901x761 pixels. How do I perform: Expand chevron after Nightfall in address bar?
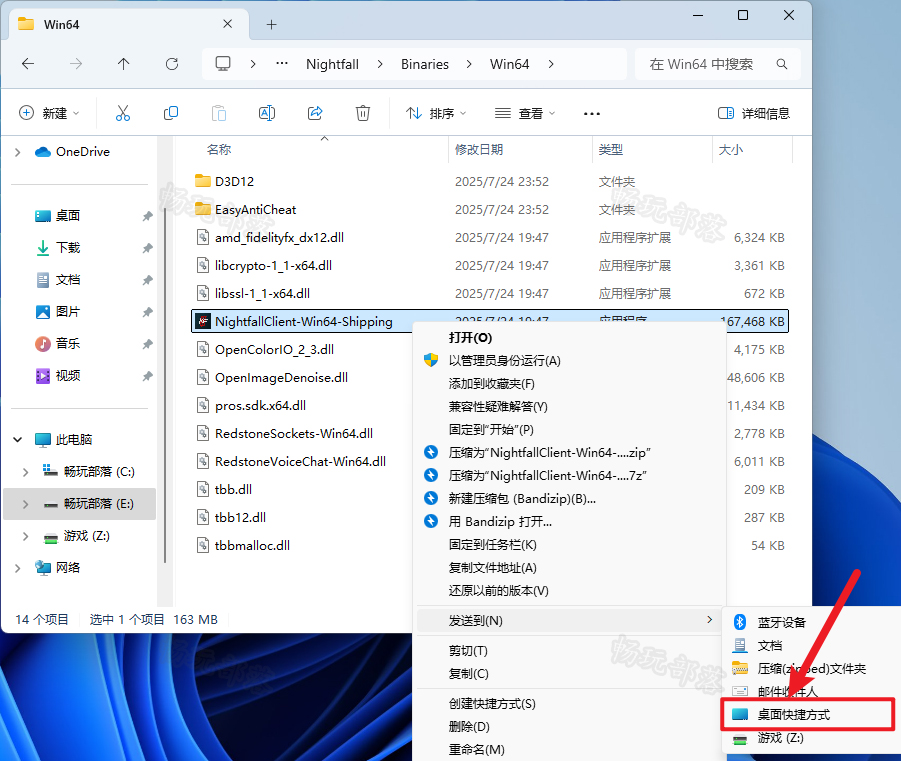tap(380, 64)
